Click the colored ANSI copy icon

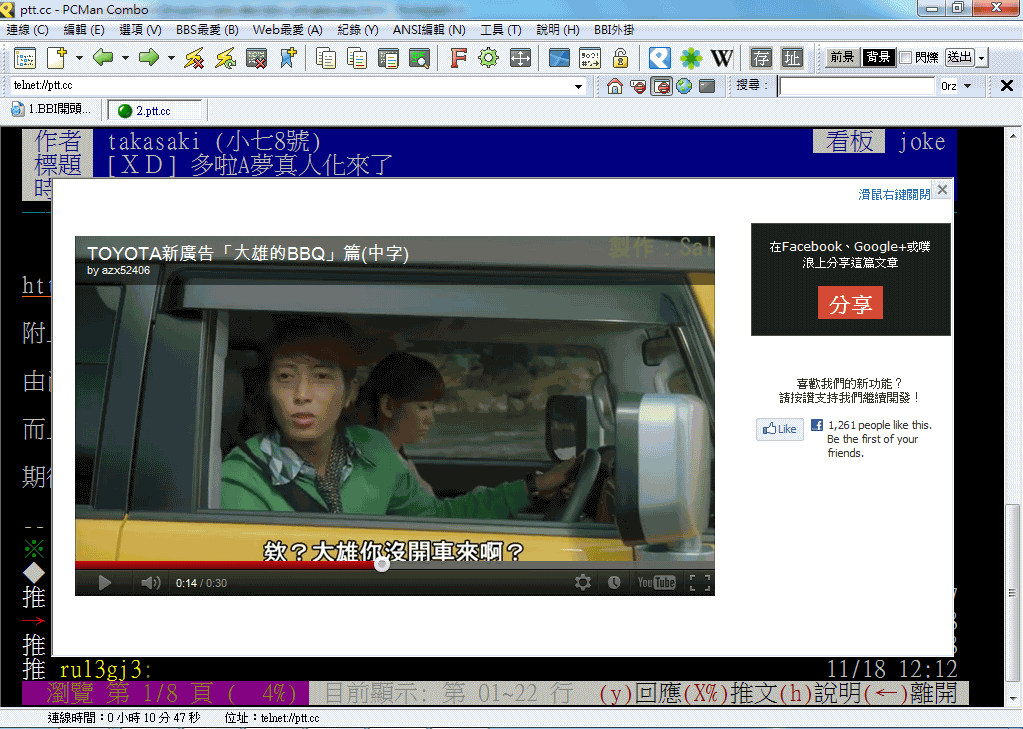(357, 58)
